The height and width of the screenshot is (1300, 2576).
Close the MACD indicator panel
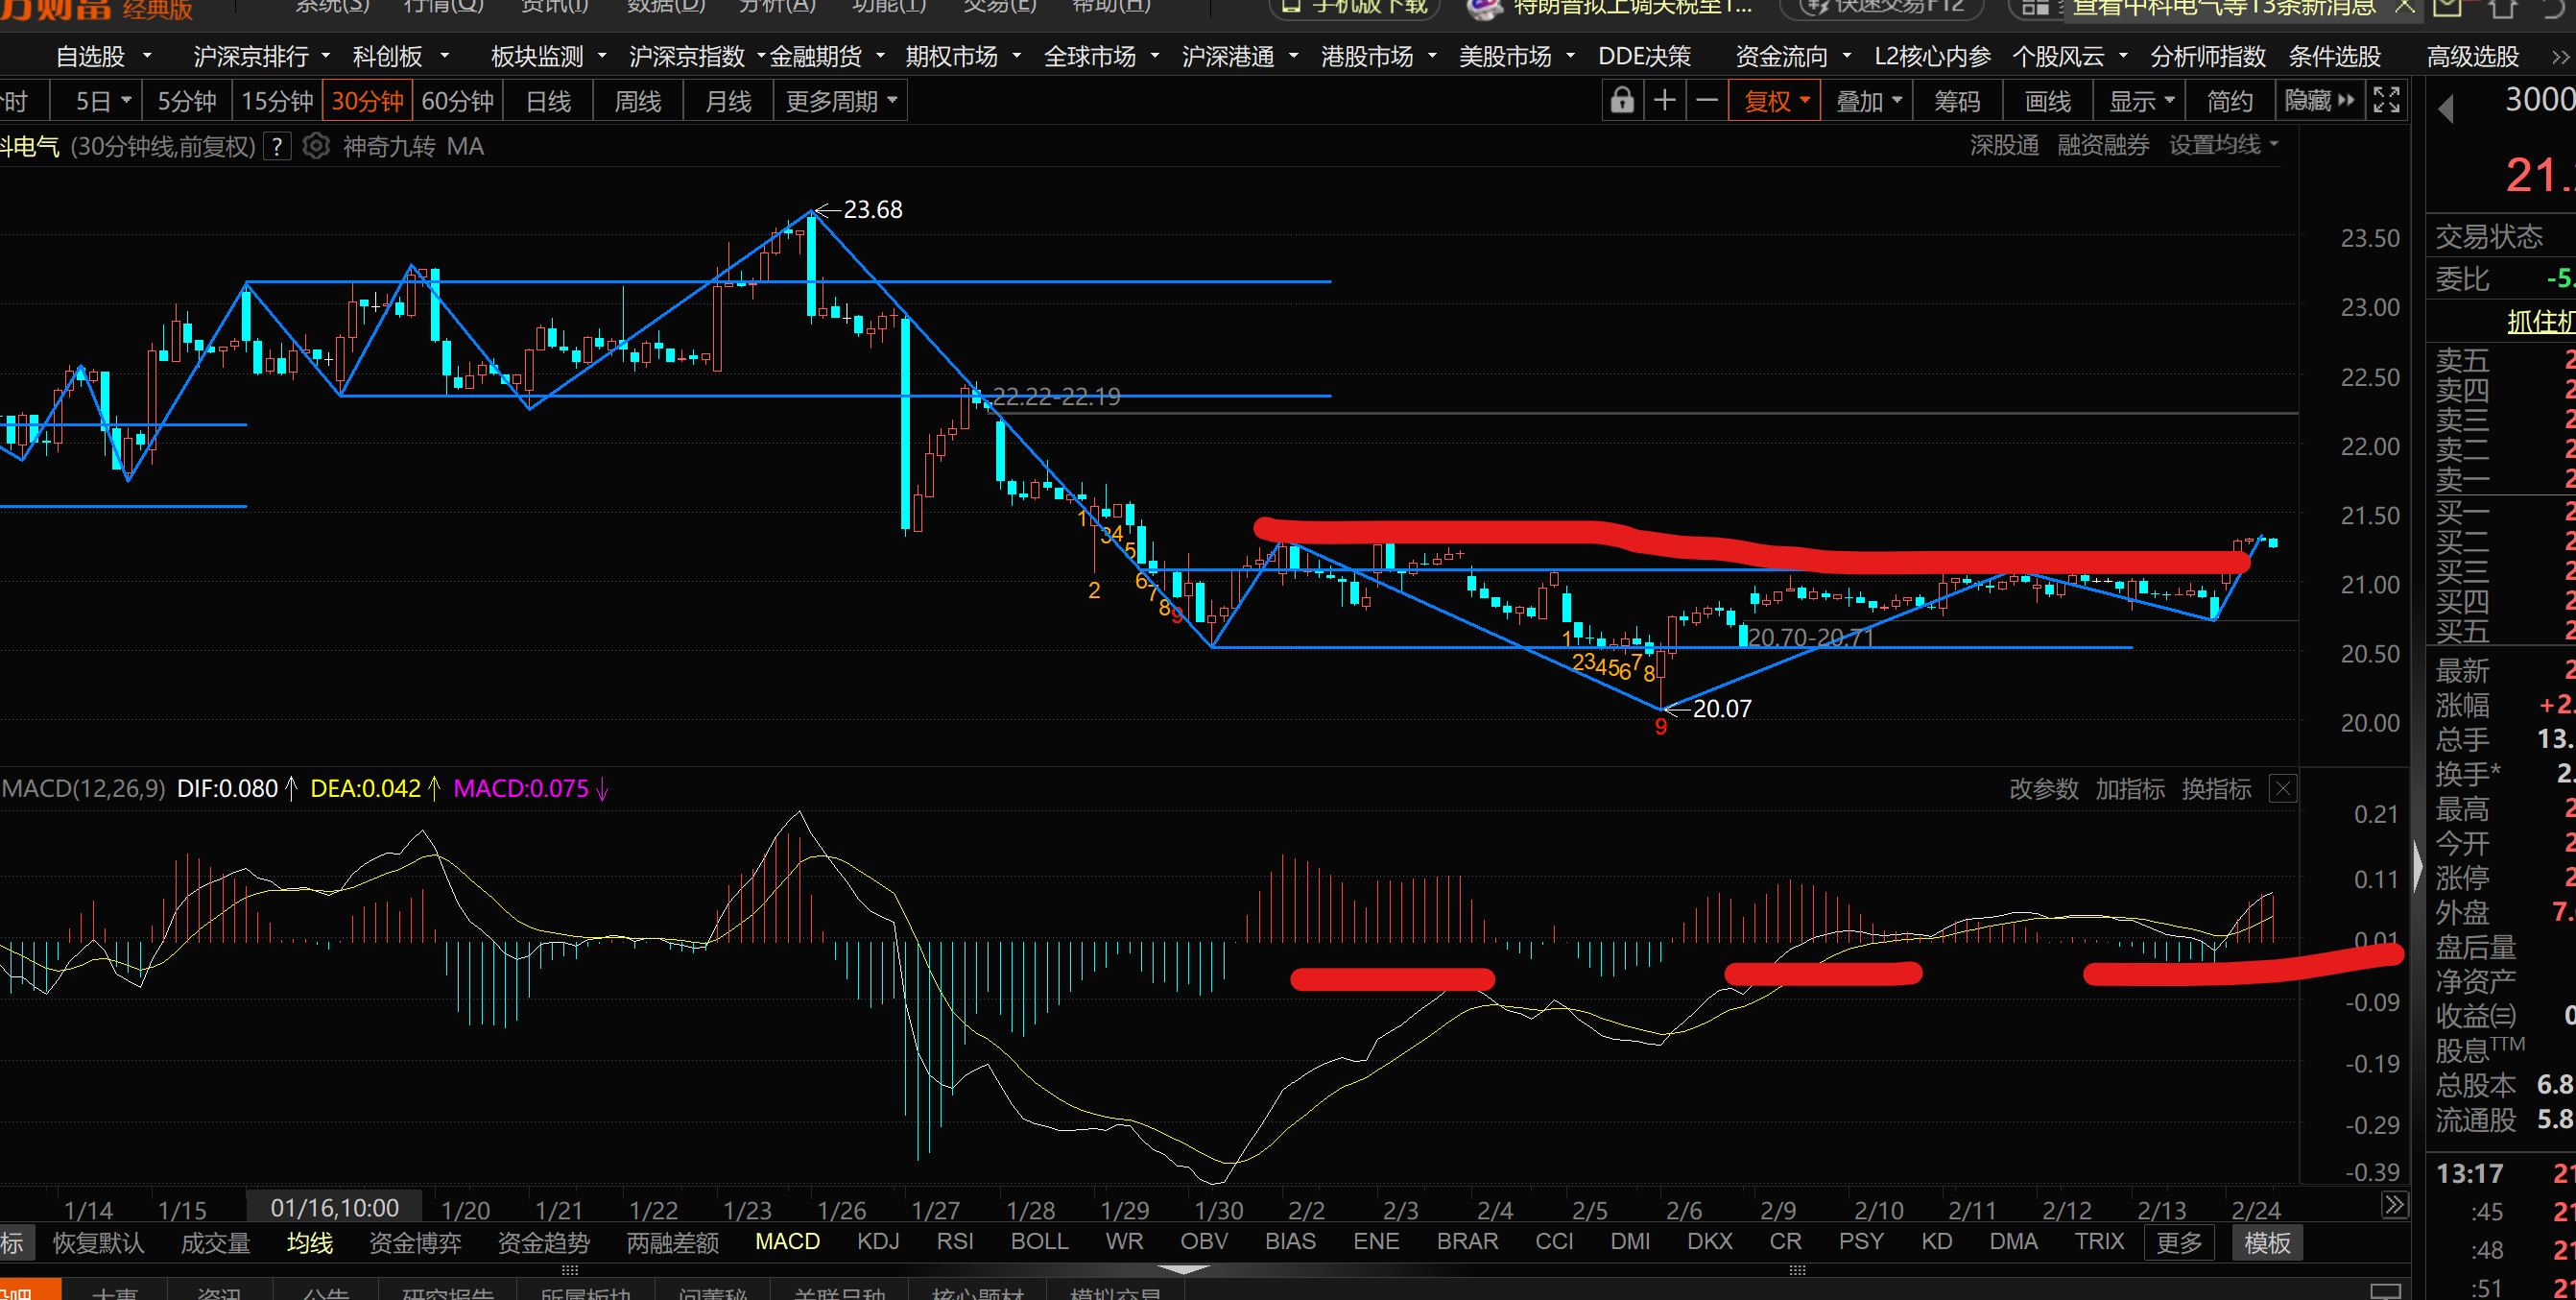(2283, 789)
